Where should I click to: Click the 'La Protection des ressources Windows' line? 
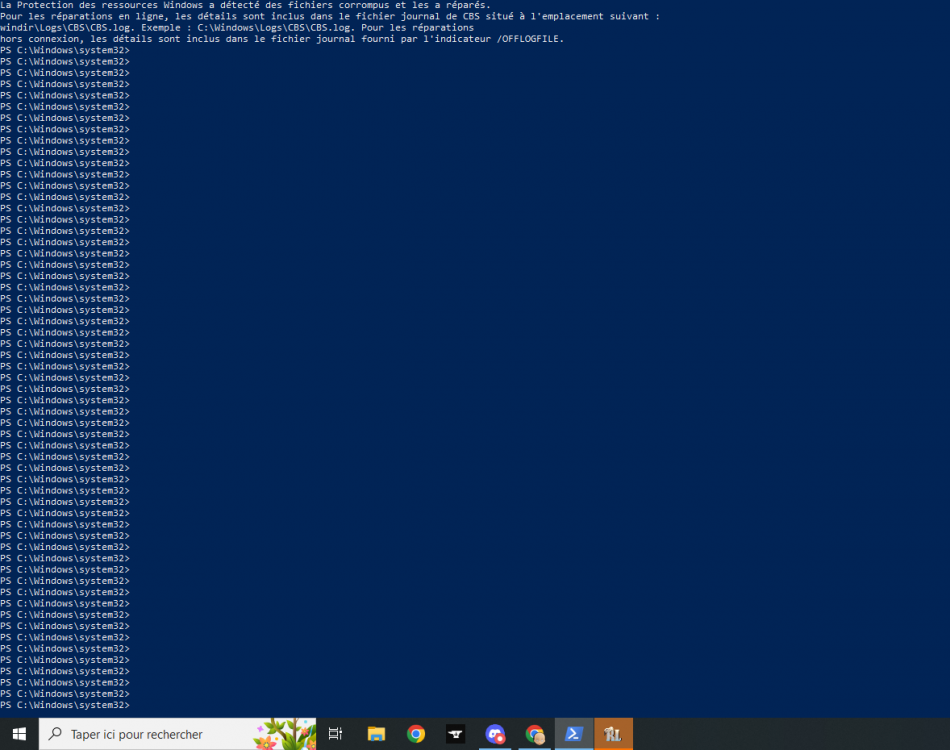tap(245, 5)
